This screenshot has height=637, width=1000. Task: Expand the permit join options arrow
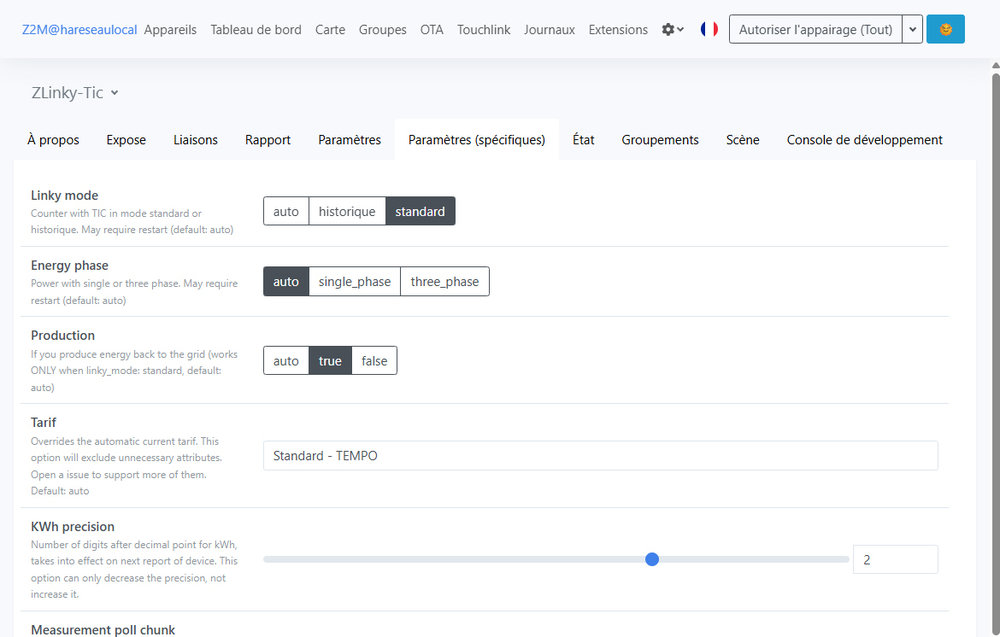[913, 29]
